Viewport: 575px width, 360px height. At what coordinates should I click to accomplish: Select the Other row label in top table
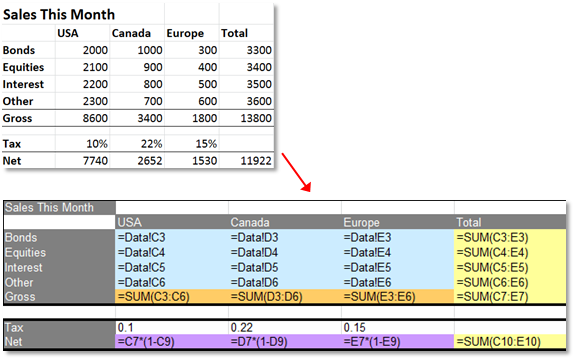(18, 101)
